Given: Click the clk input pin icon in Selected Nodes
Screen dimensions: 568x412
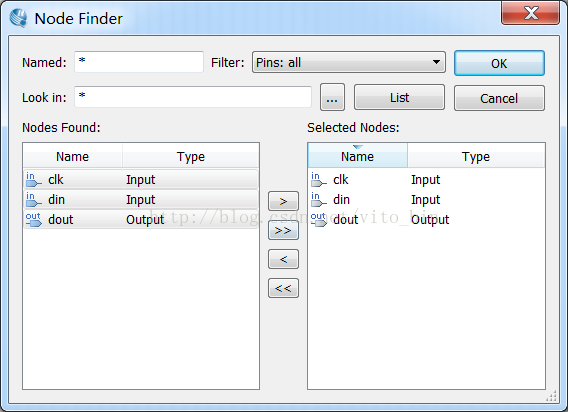Looking at the screenshot, I should tap(319, 180).
